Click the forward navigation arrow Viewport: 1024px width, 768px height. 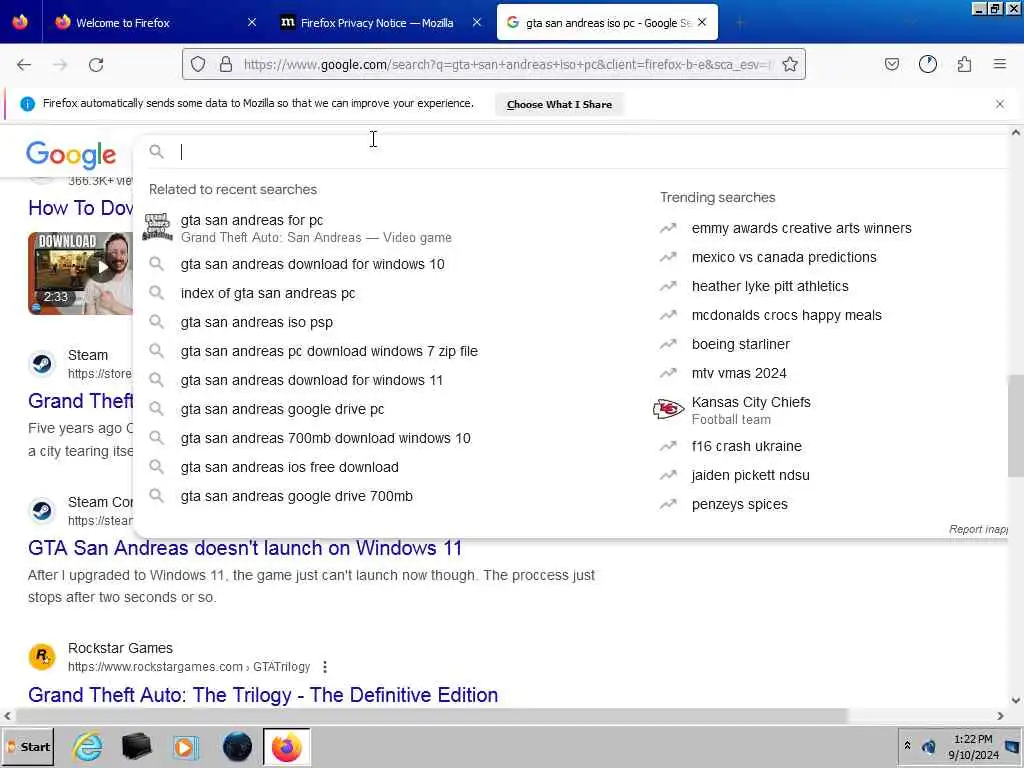click(x=60, y=65)
